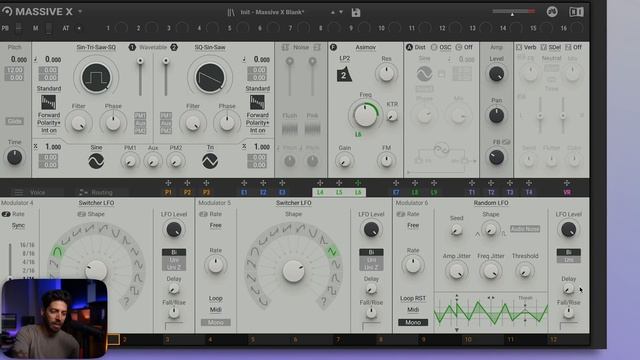640x360 pixels.
Task: Click the Sine phase-mod oscillator waveform icon
Action: coord(96,161)
